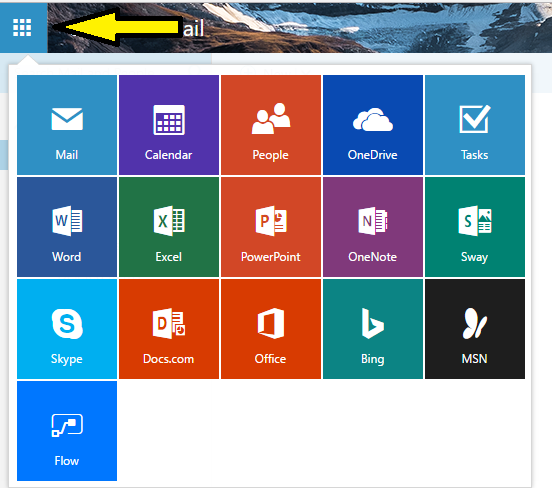This screenshot has height=488, width=552.
Task: Launch the Flow app tile
Action: [67, 431]
